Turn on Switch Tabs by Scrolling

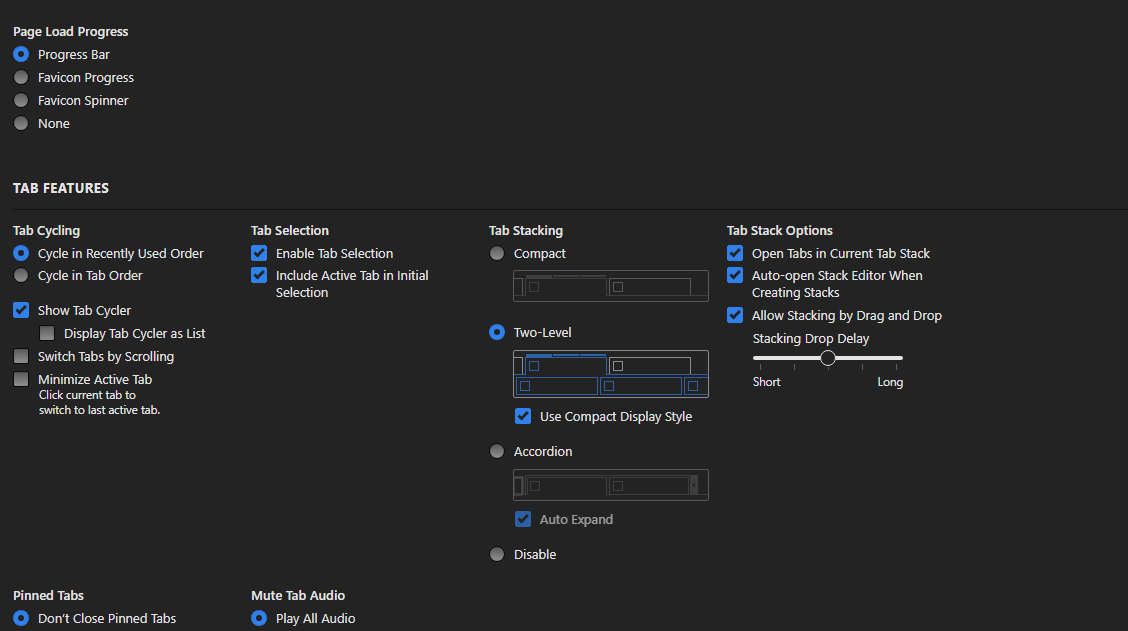pos(21,357)
